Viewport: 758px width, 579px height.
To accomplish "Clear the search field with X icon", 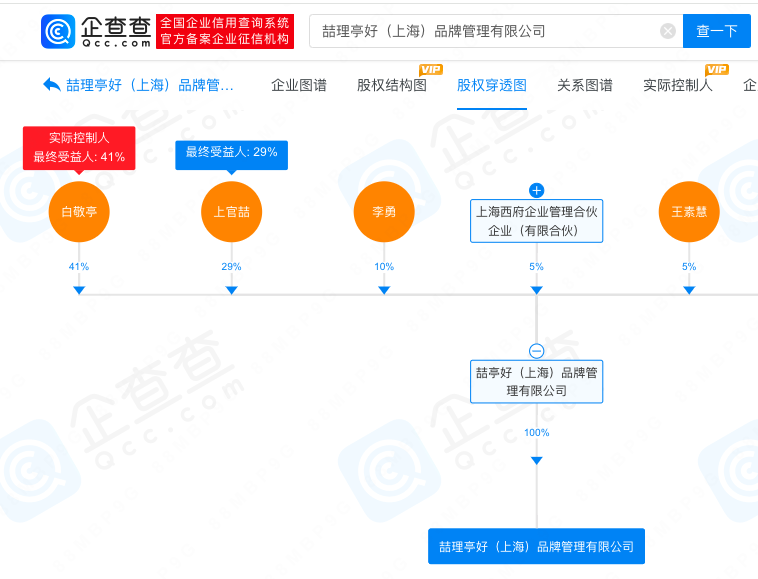I will pyautogui.click(x=668, y=31).
